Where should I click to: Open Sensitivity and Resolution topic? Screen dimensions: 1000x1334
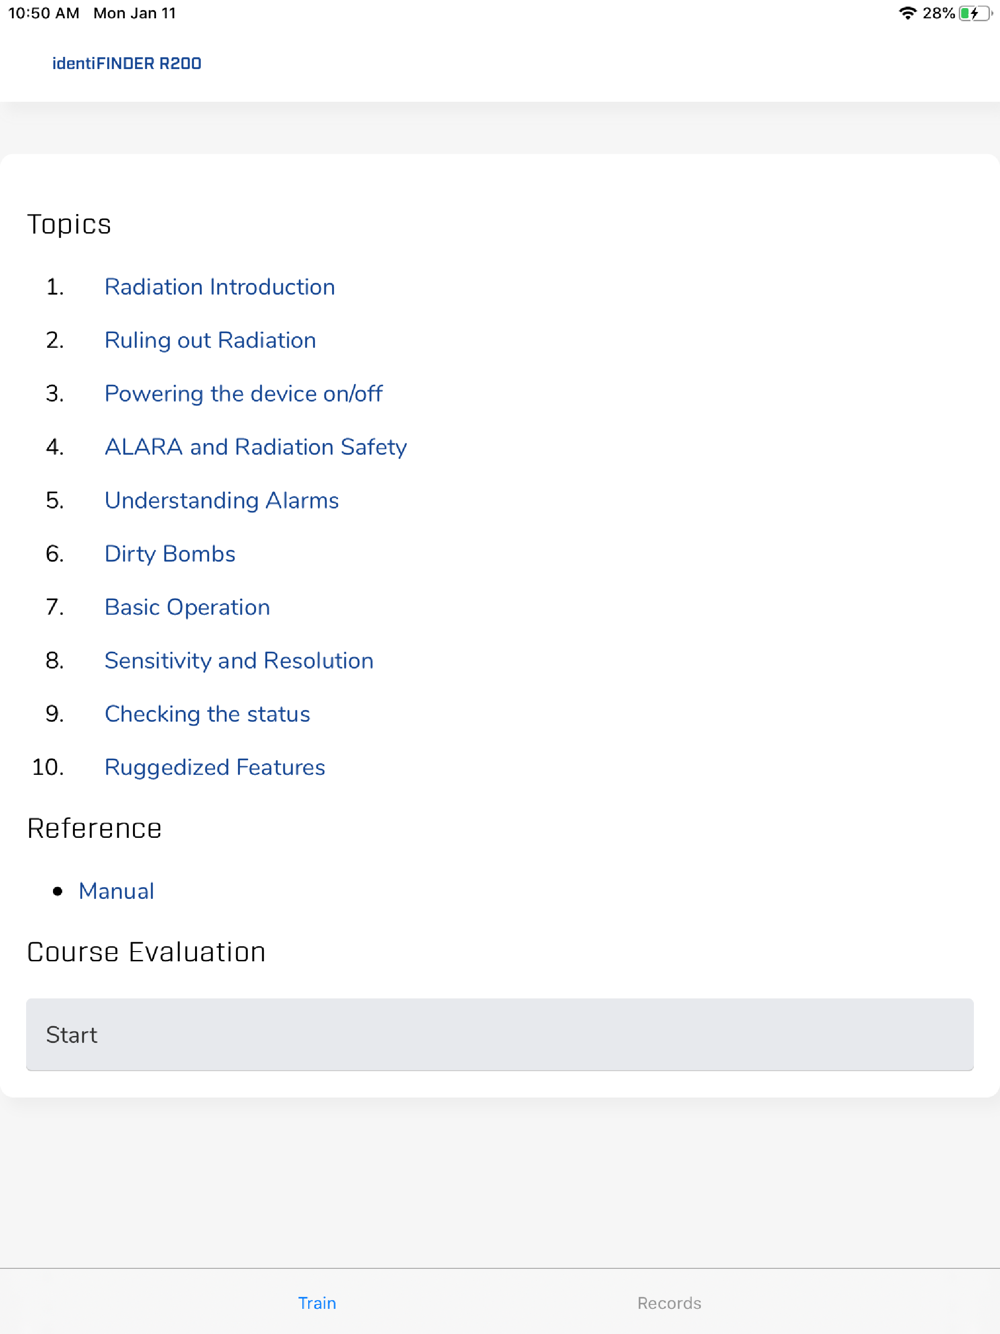pyautogui.click(x=239, y=661)
